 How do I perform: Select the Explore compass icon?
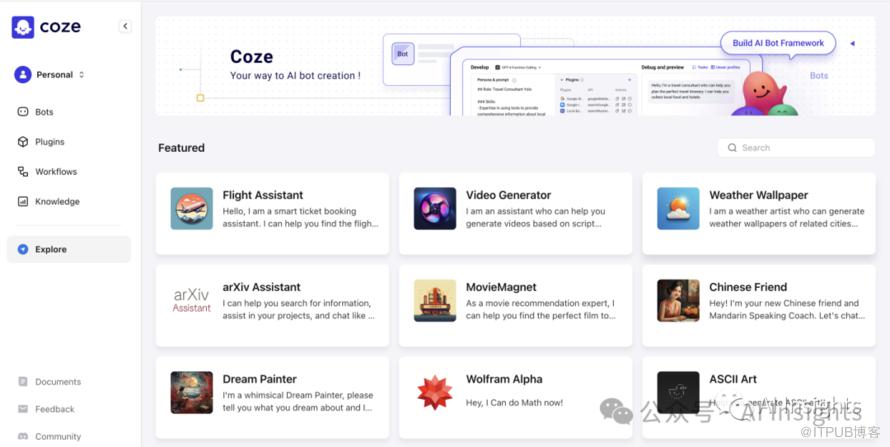pos(23,249)
